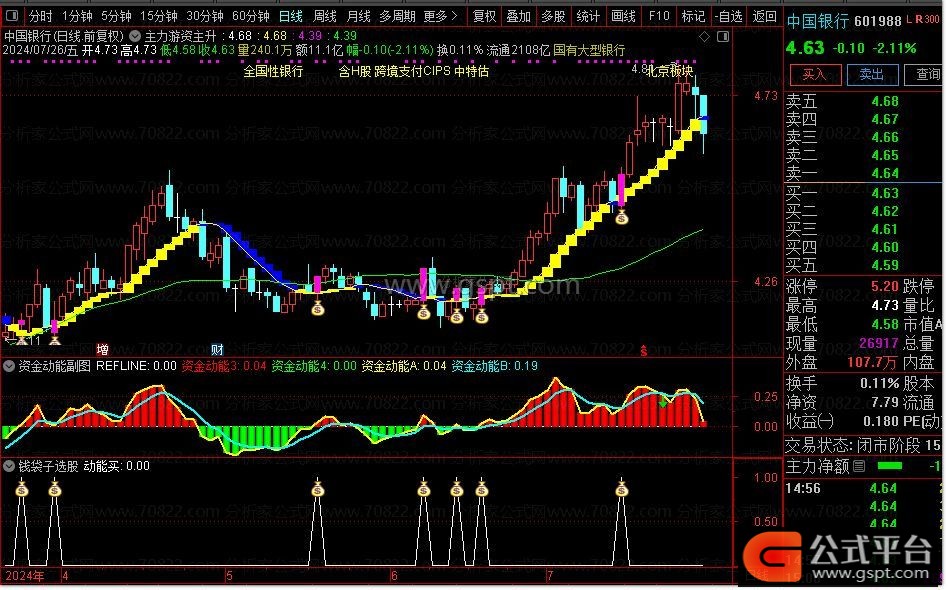Click the diamond icon at chart top-right
The image size is (948, 590).
tap(704, 37)
